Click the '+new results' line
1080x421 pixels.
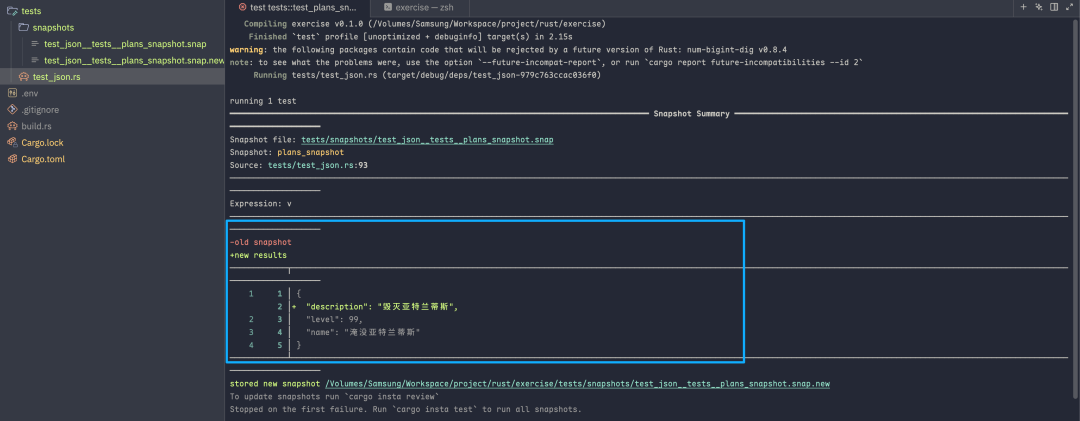[258, 256]
